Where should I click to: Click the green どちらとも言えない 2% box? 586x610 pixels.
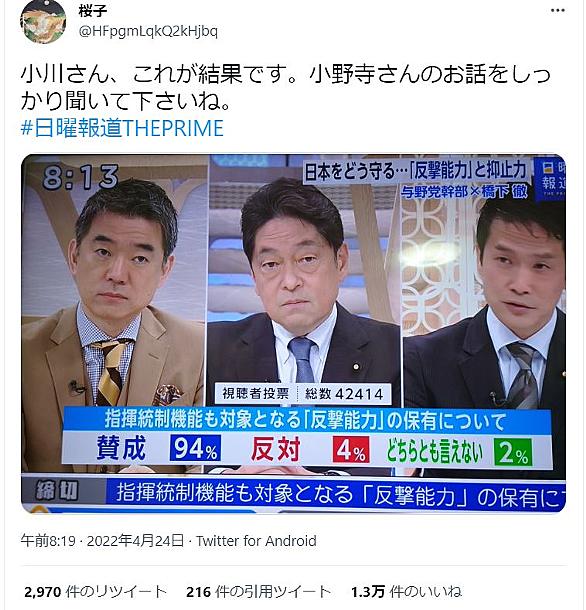coord(513,452)
